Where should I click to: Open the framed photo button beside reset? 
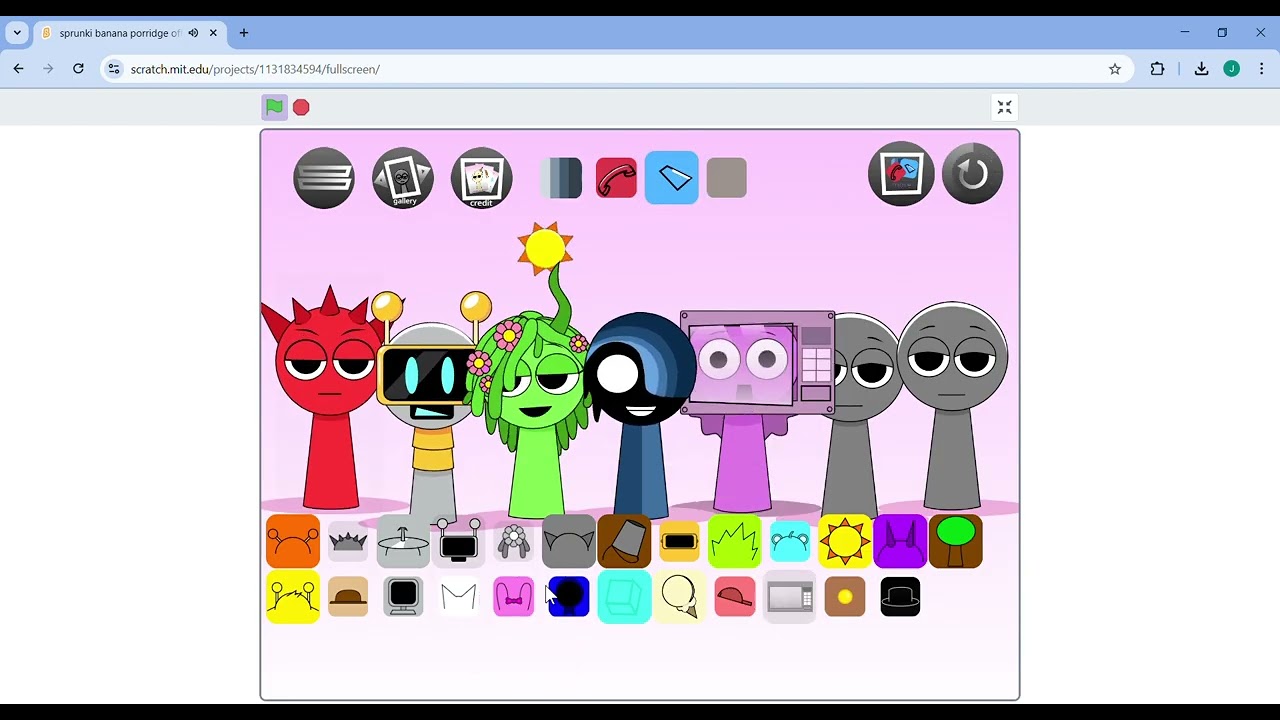tap(901, 174)
